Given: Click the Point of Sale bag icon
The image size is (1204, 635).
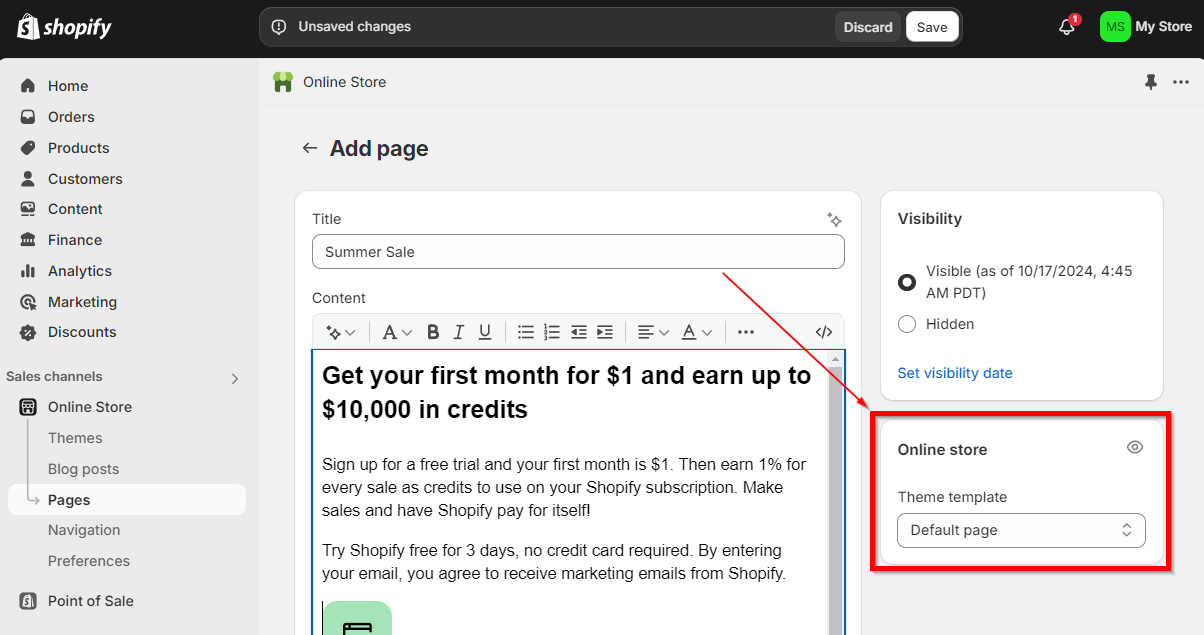Looking at the screenshot, I should (x=28, y=601).
